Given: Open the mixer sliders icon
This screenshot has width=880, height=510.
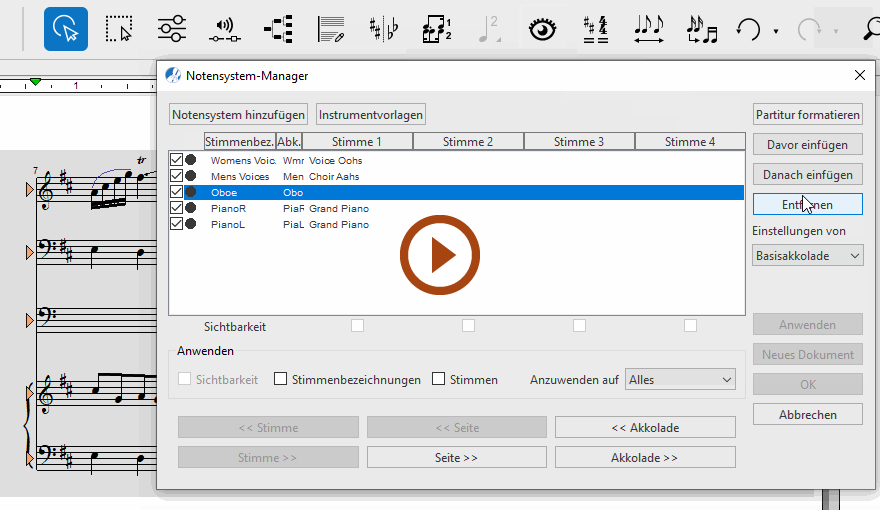Looking at the screenshot, I should coord(172,29).
